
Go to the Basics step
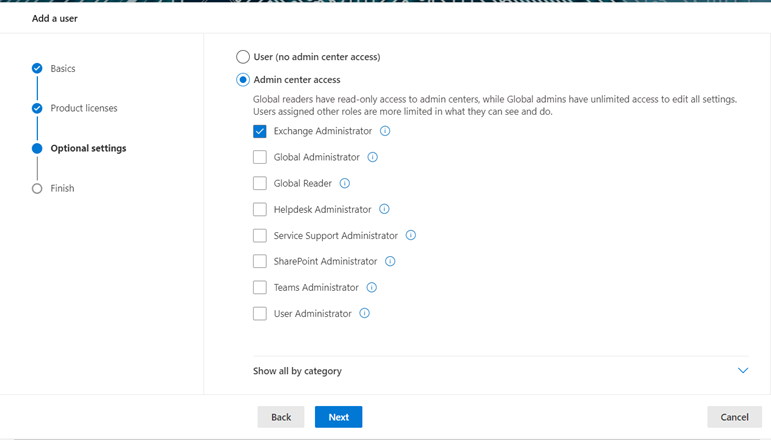(62, 68)
